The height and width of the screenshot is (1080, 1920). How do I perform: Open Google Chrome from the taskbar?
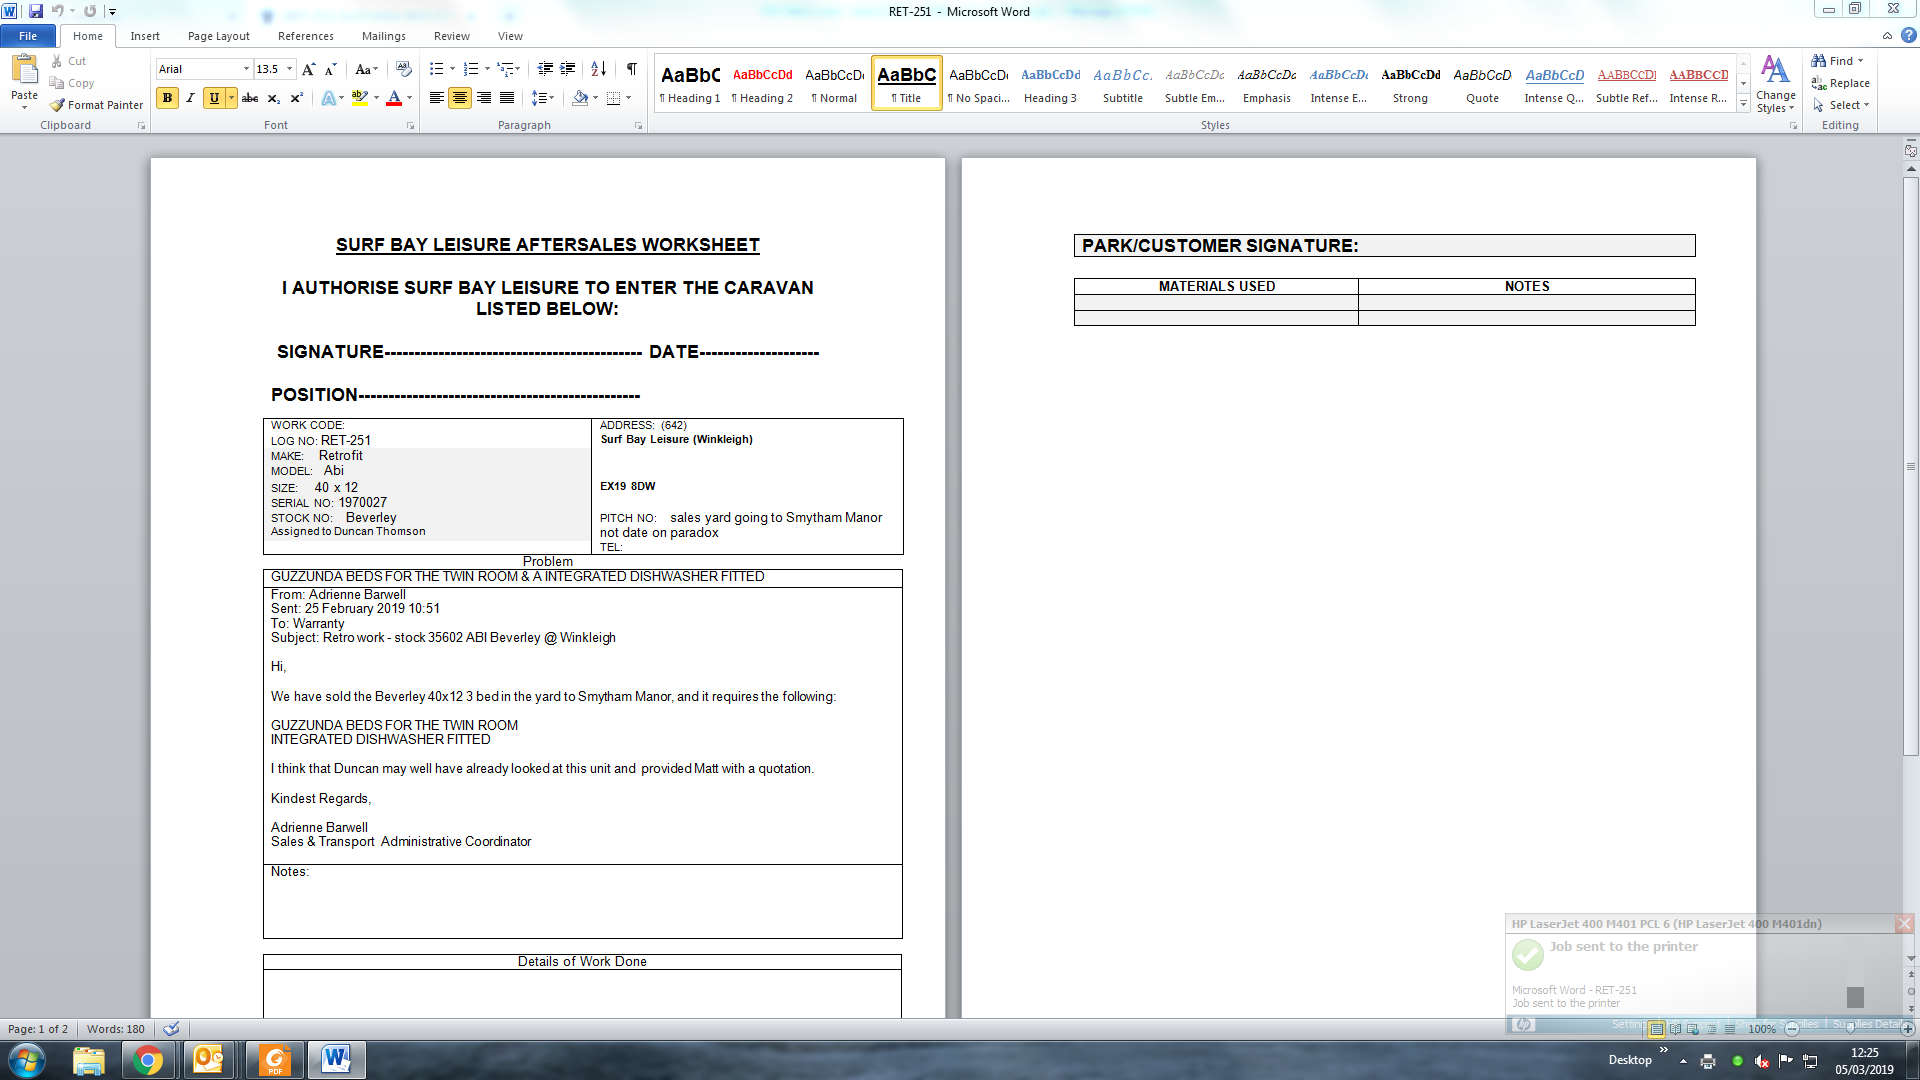(x=148, y=1060)
